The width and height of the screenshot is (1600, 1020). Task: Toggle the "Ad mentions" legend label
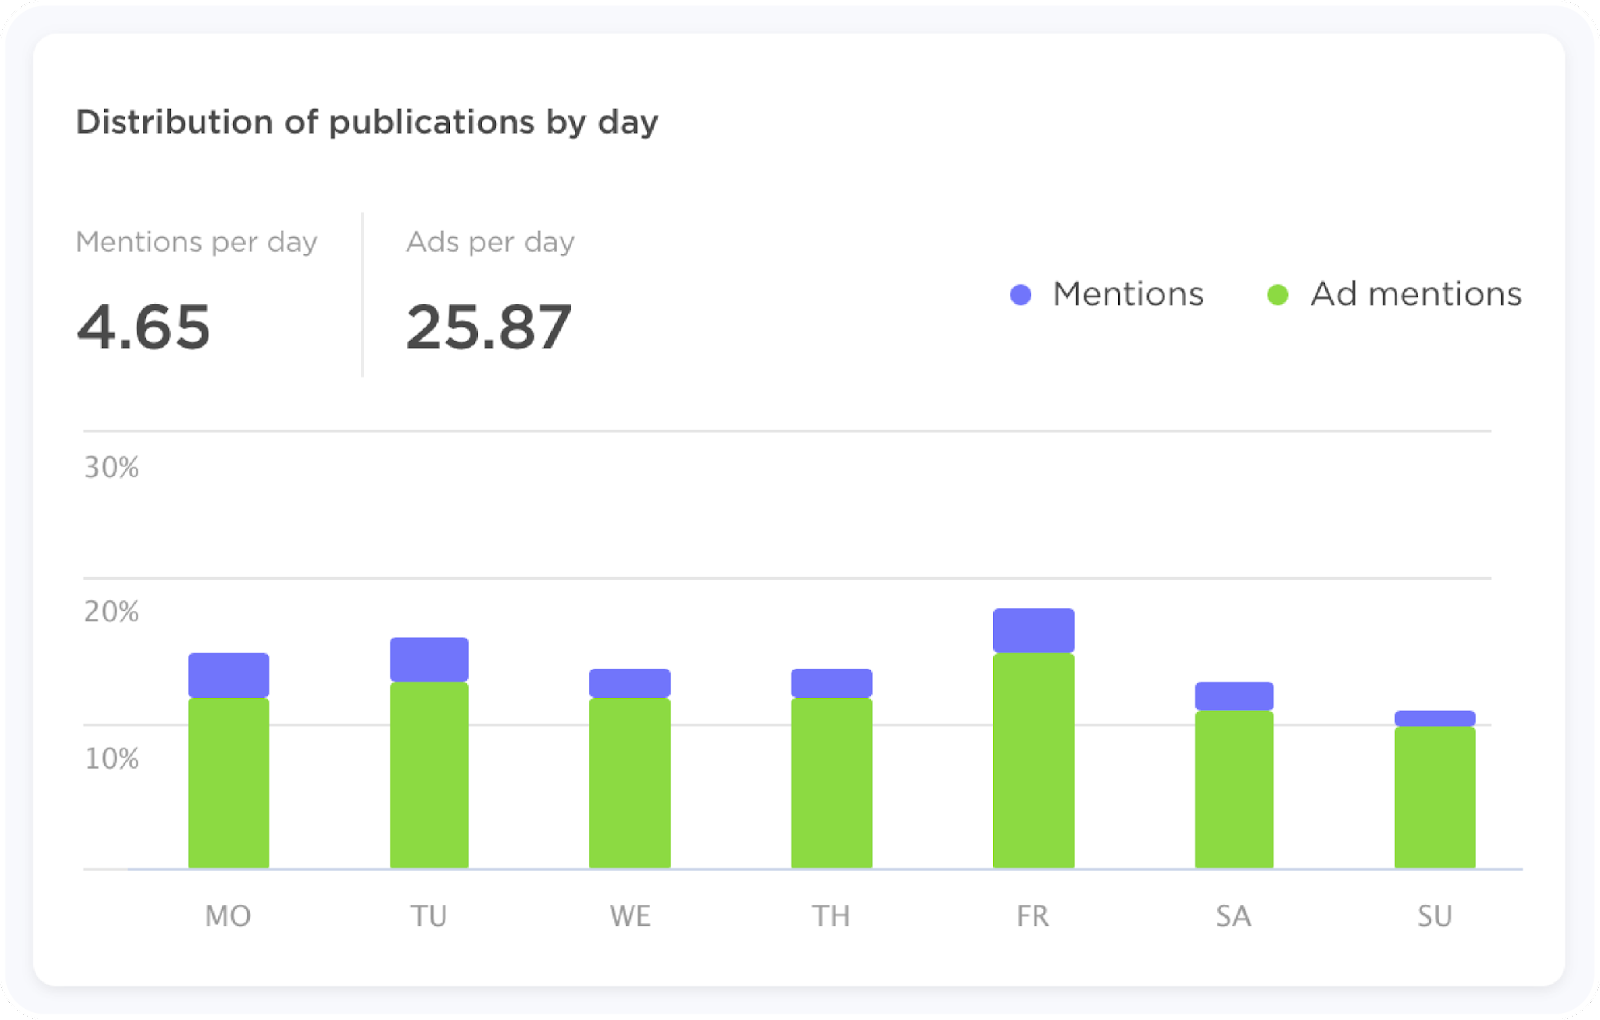click(x=1416, y=294)
